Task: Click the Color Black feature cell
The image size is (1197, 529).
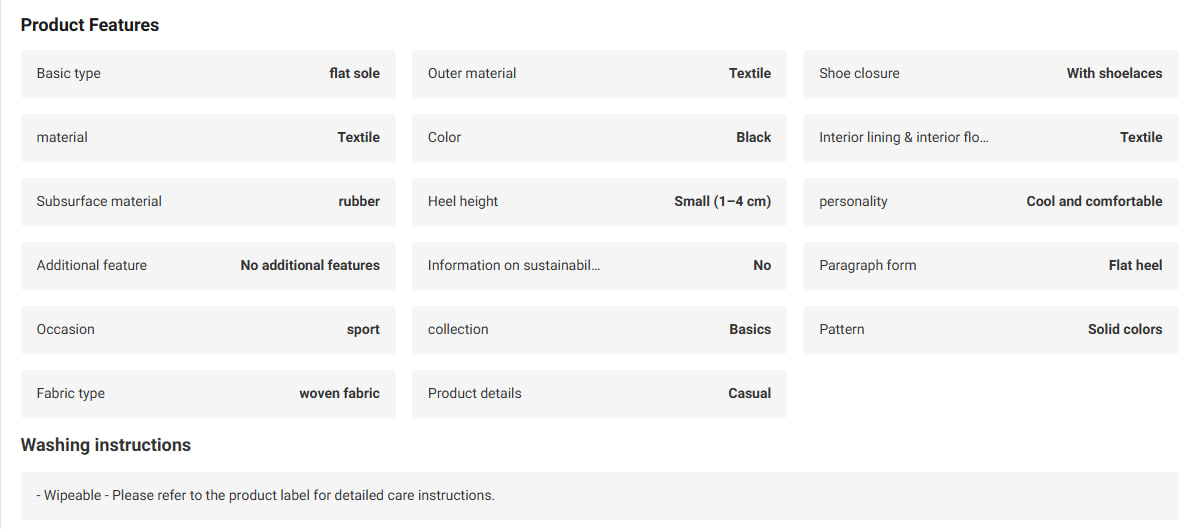Action: pos(599,137)
